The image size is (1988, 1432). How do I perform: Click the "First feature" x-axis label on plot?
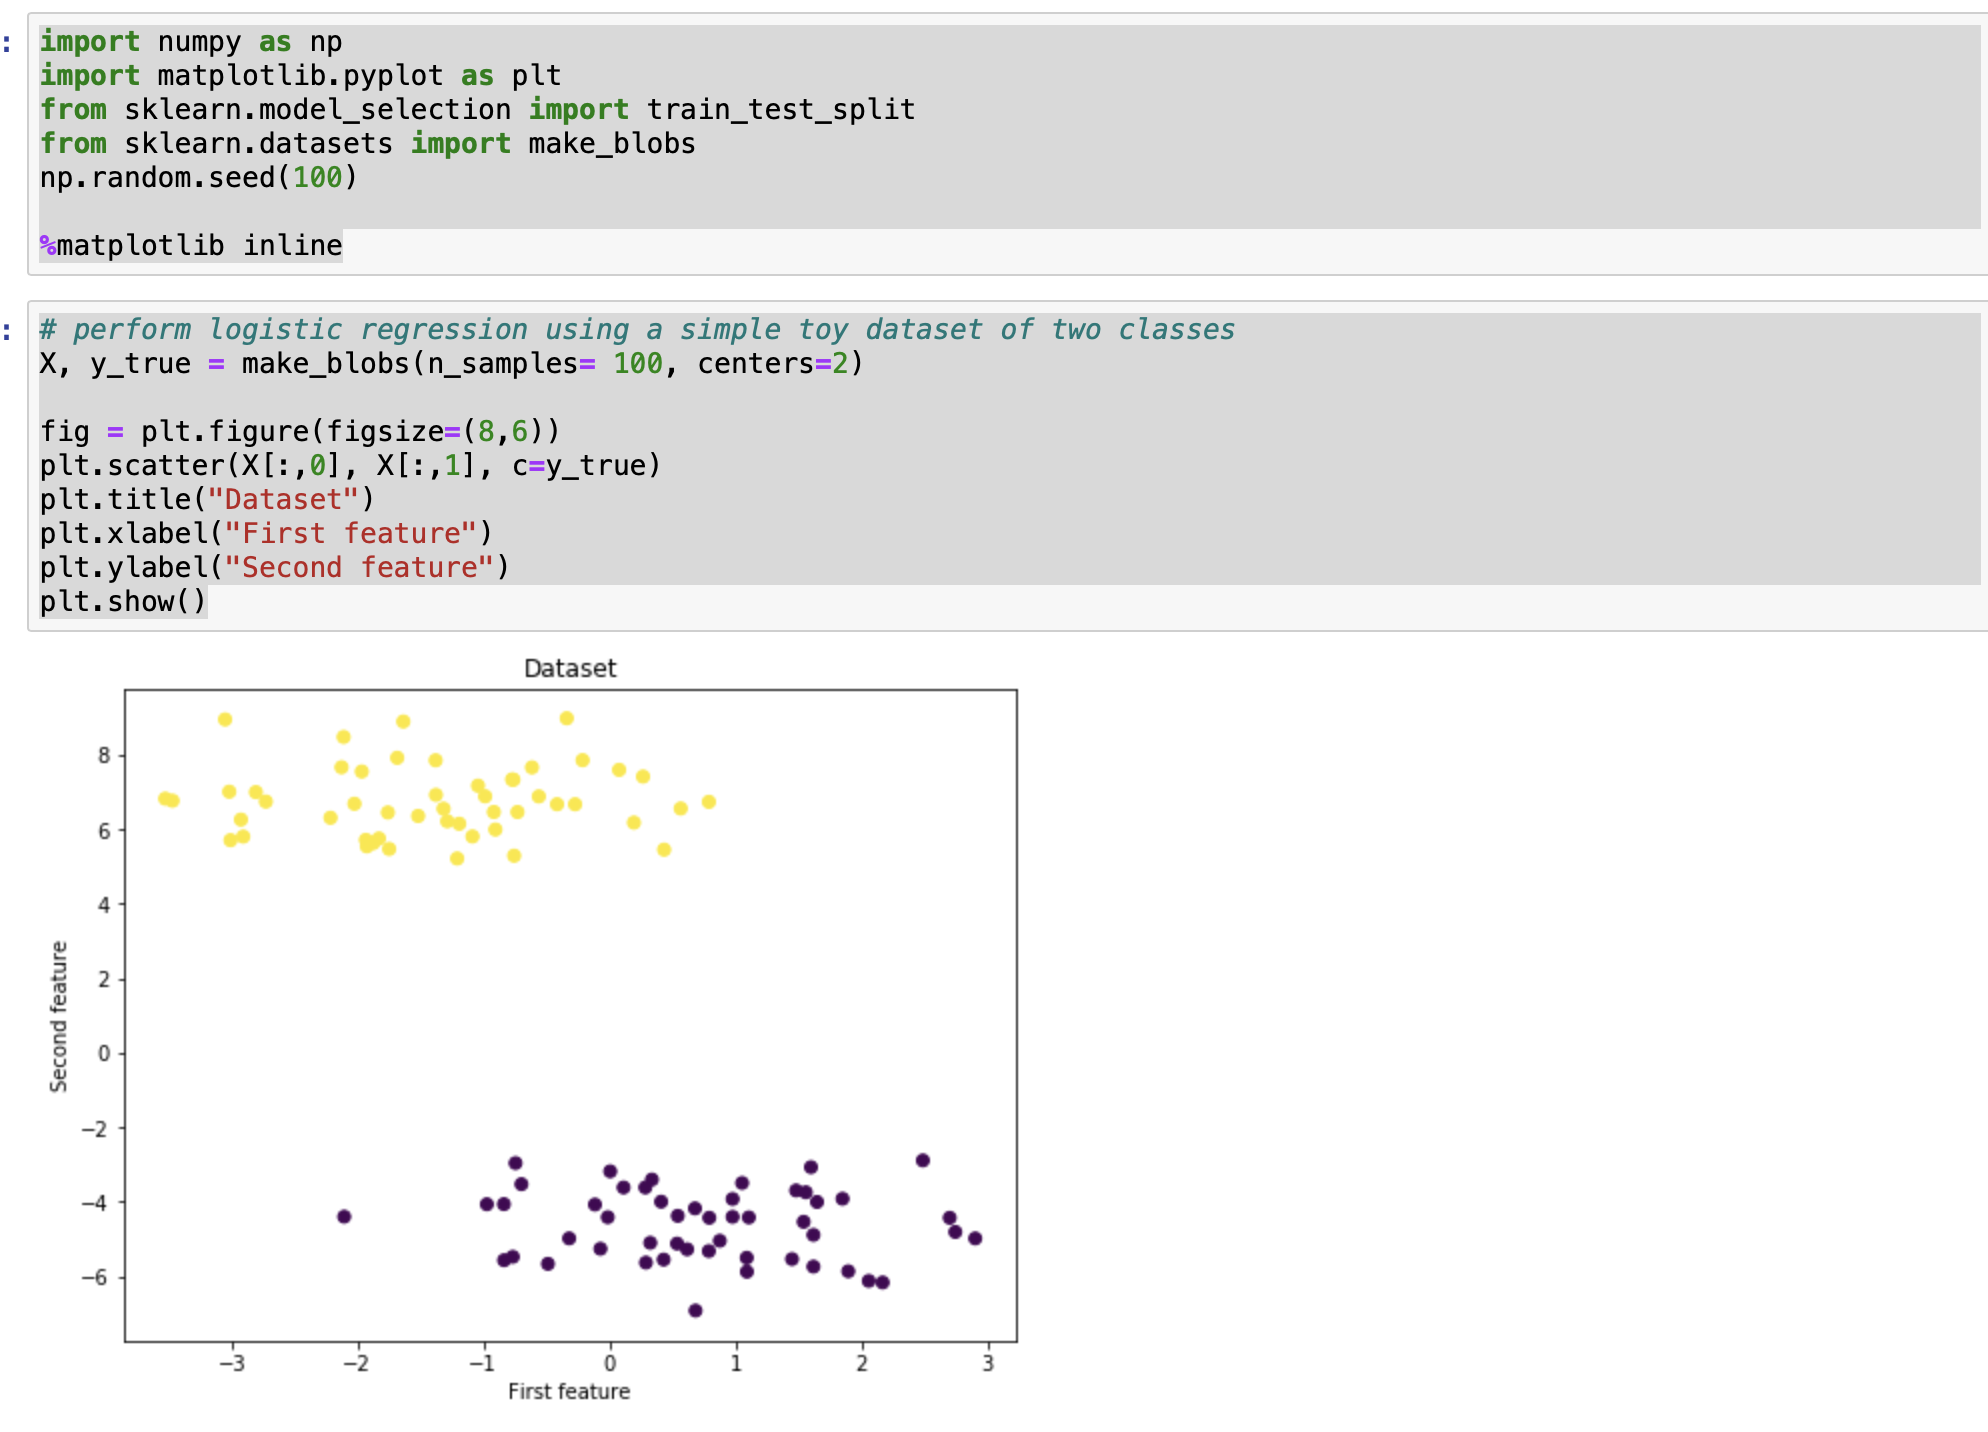click(569, 1392)
